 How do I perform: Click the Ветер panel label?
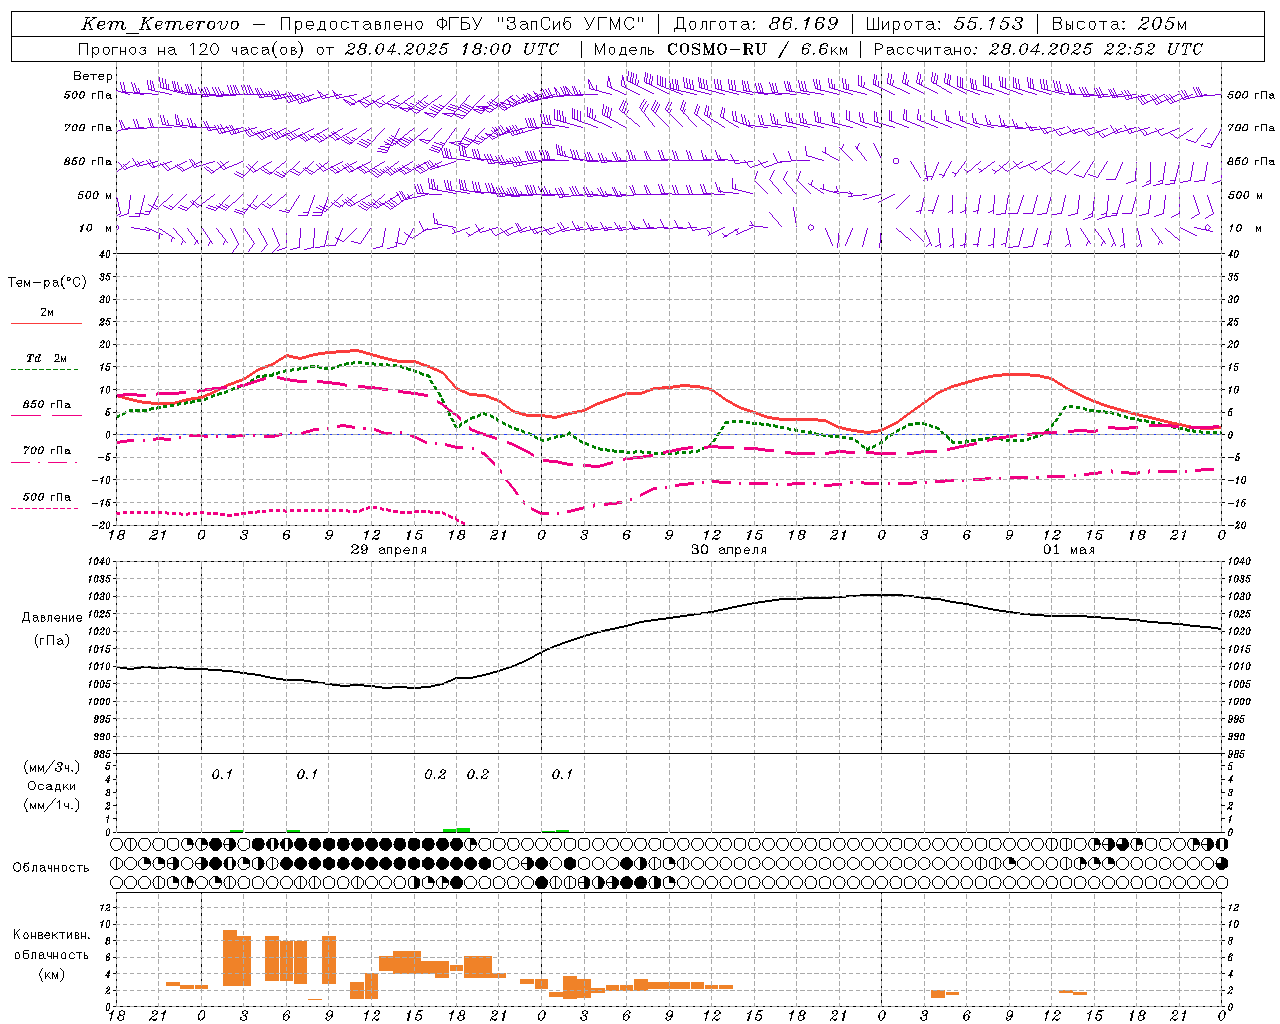(92, 76)
